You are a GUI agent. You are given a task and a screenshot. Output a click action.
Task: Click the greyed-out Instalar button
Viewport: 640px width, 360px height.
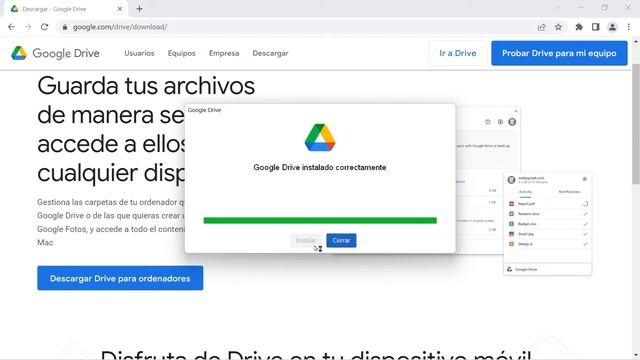[x=306, y=240]
